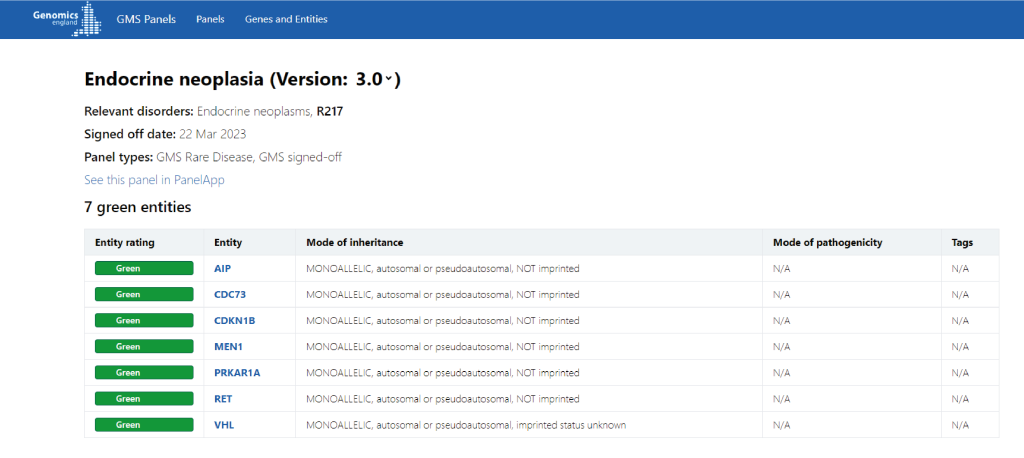Click the RET gene link
This screenshot has width=1024, height=458.
pyautogui.click(x=223, y=399)
